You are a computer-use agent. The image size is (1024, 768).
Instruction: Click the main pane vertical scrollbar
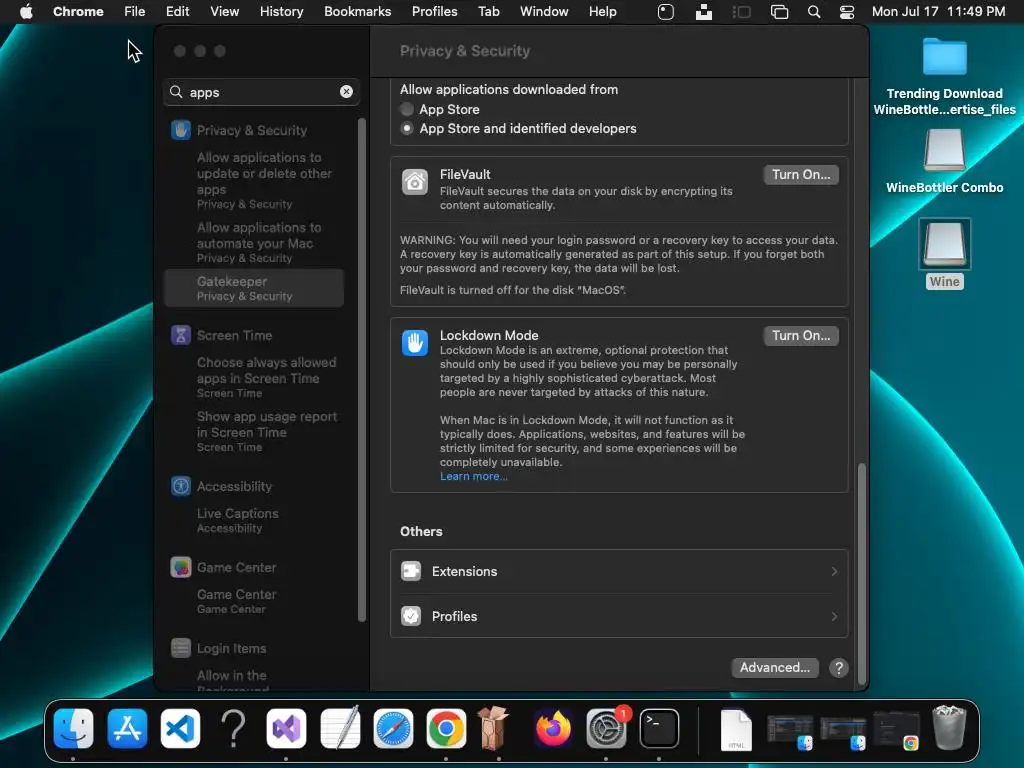point(861,573)
